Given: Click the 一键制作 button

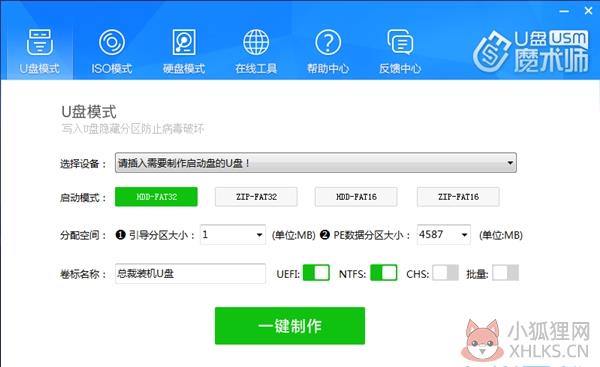Looking at the screenshot, I should coord(290,326).
